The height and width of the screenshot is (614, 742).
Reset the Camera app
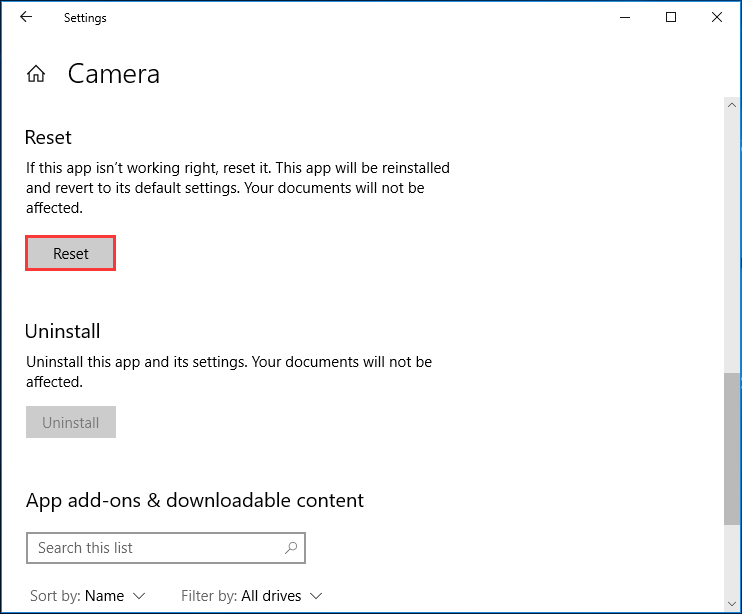point(71,253)
